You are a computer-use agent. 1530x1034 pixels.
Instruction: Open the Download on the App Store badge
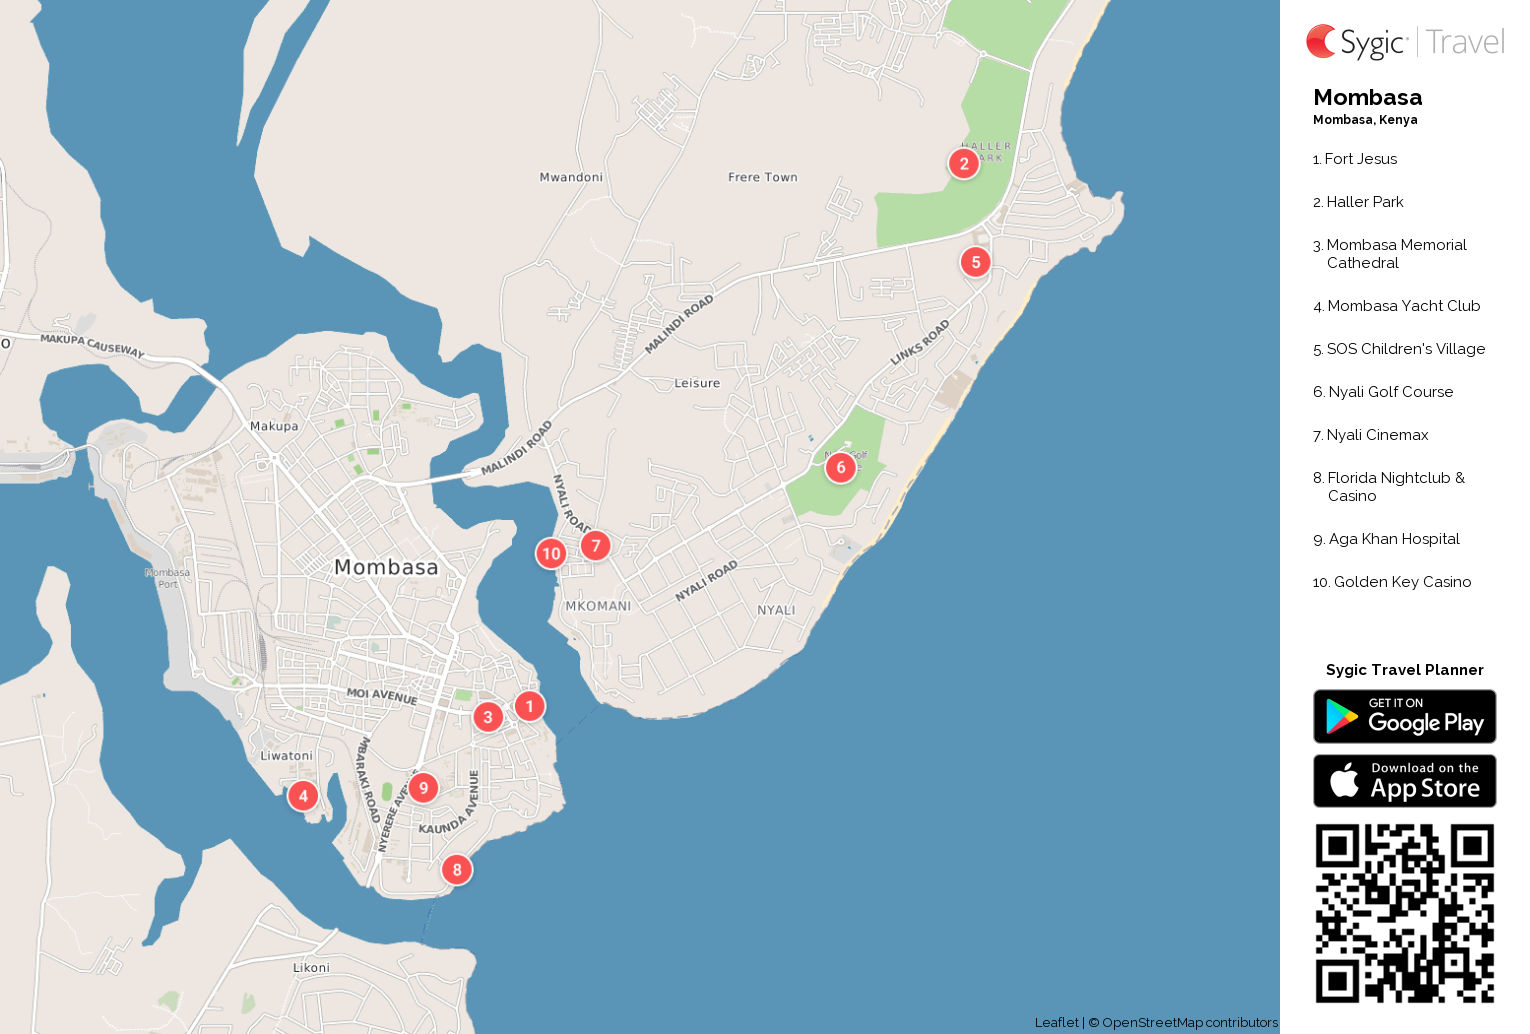coord(1405,780)
